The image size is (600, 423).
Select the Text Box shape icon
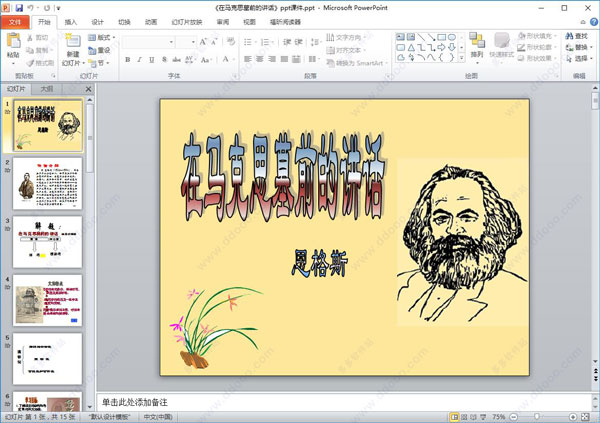point(400,37)
